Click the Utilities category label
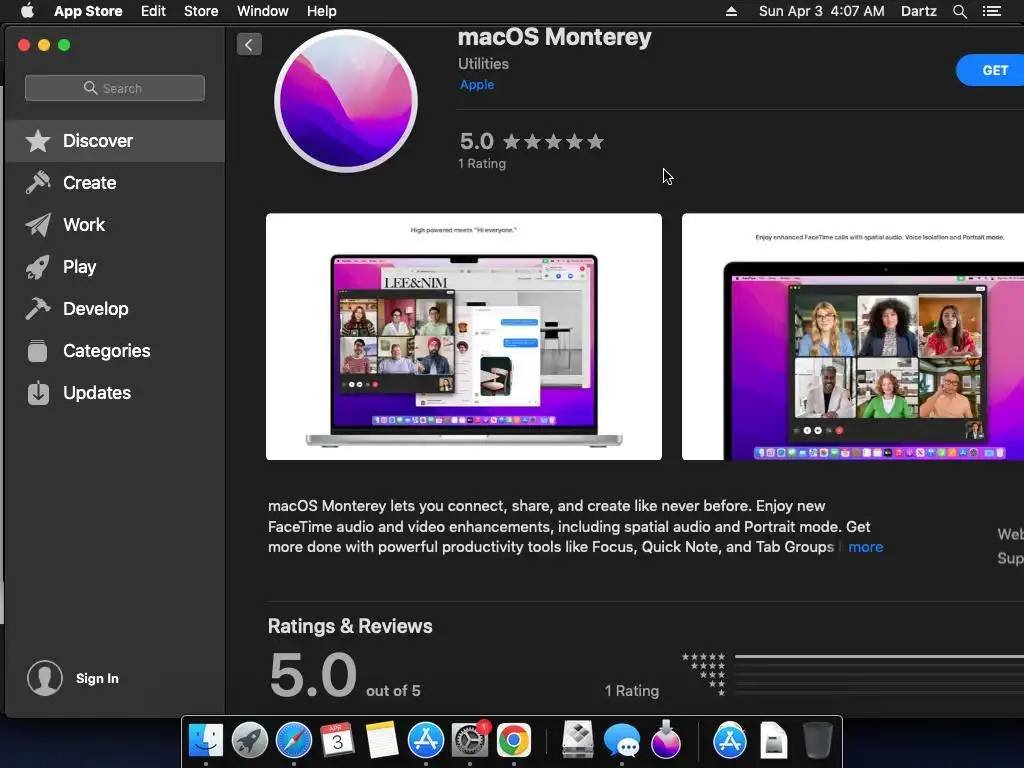The width and height of the screenshot is (1024, 768). (x=483, y=63)
